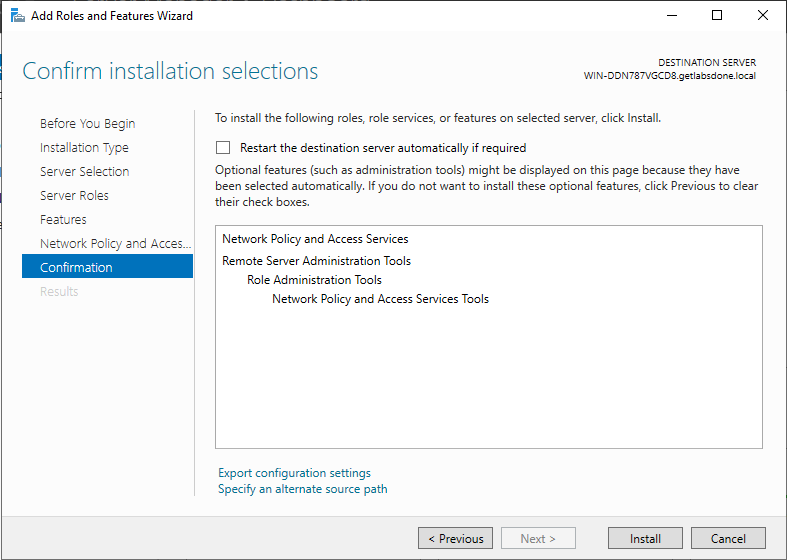Select Role Administration Tools entry

(314, 280)
